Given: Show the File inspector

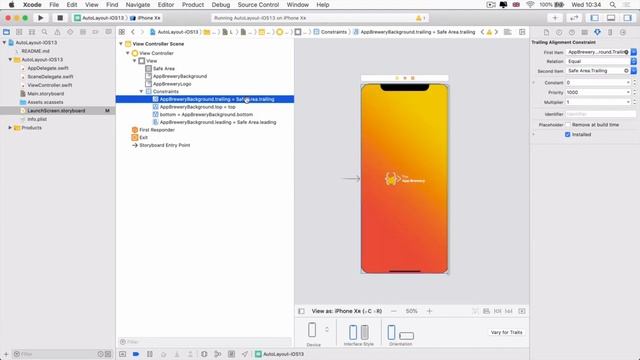Looking at the screenshot, I should pos(547,32).
